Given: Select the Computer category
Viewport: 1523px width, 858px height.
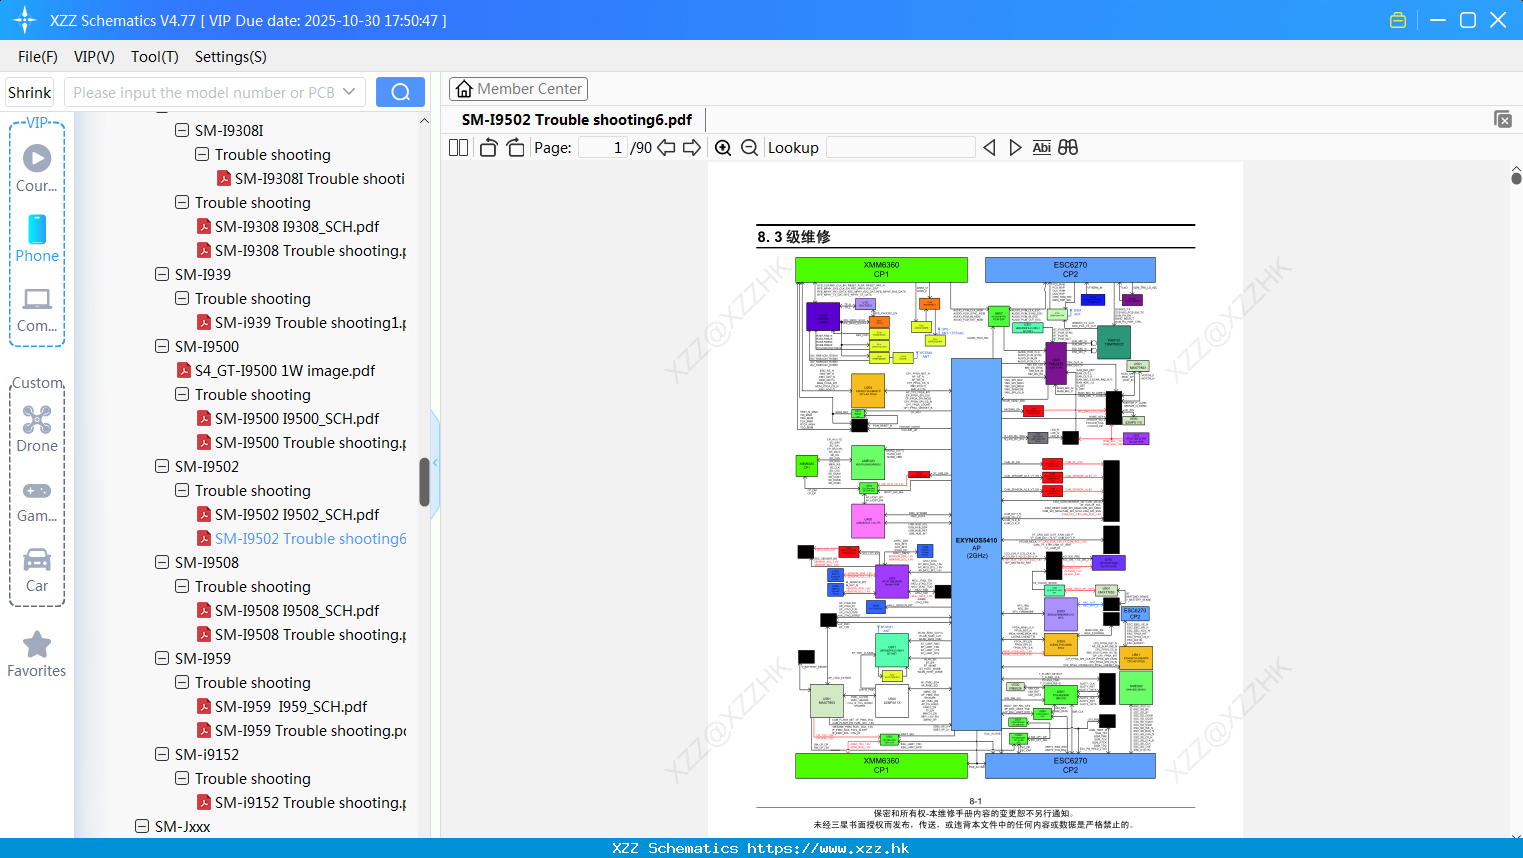Looking at the screenshot, I should [x=37, y=309].
